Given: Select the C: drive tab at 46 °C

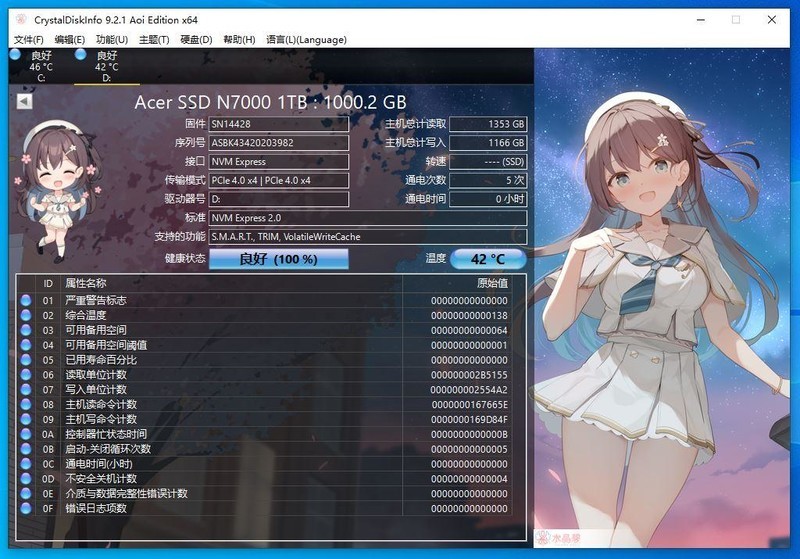Looking at the screenshot, I should pos(41,66).
